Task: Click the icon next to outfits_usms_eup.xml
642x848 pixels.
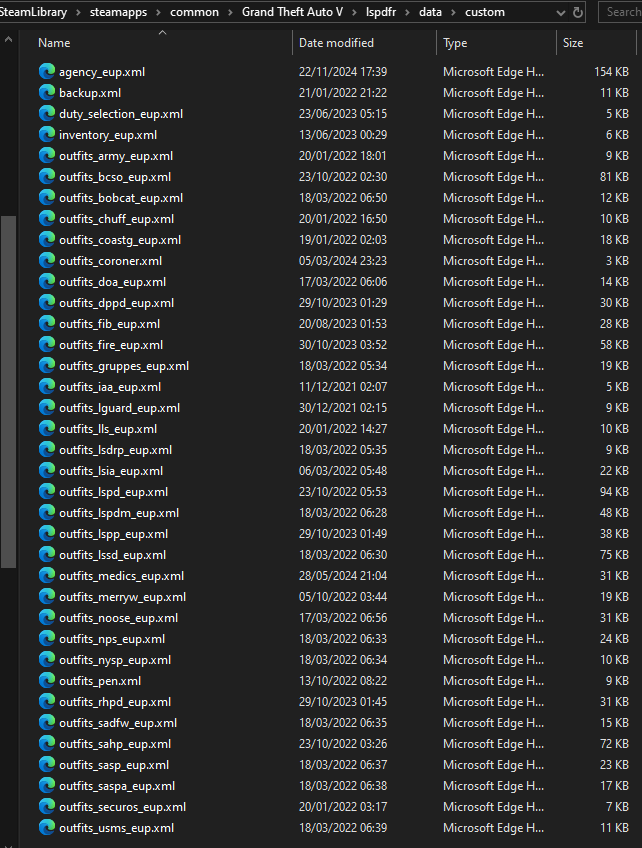Action: 46,828
